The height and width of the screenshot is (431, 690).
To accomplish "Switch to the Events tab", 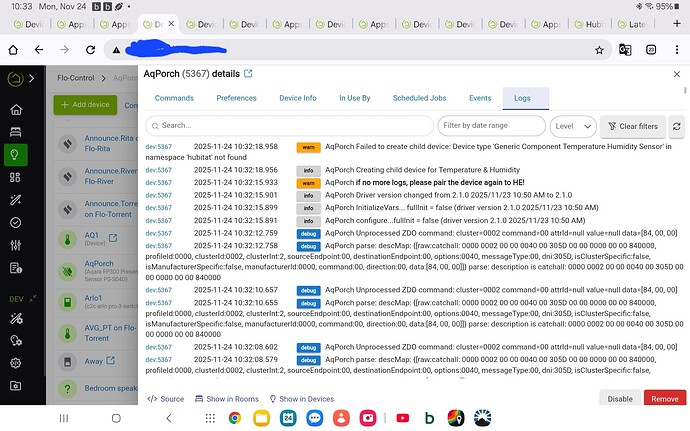I will click(480, 98).
